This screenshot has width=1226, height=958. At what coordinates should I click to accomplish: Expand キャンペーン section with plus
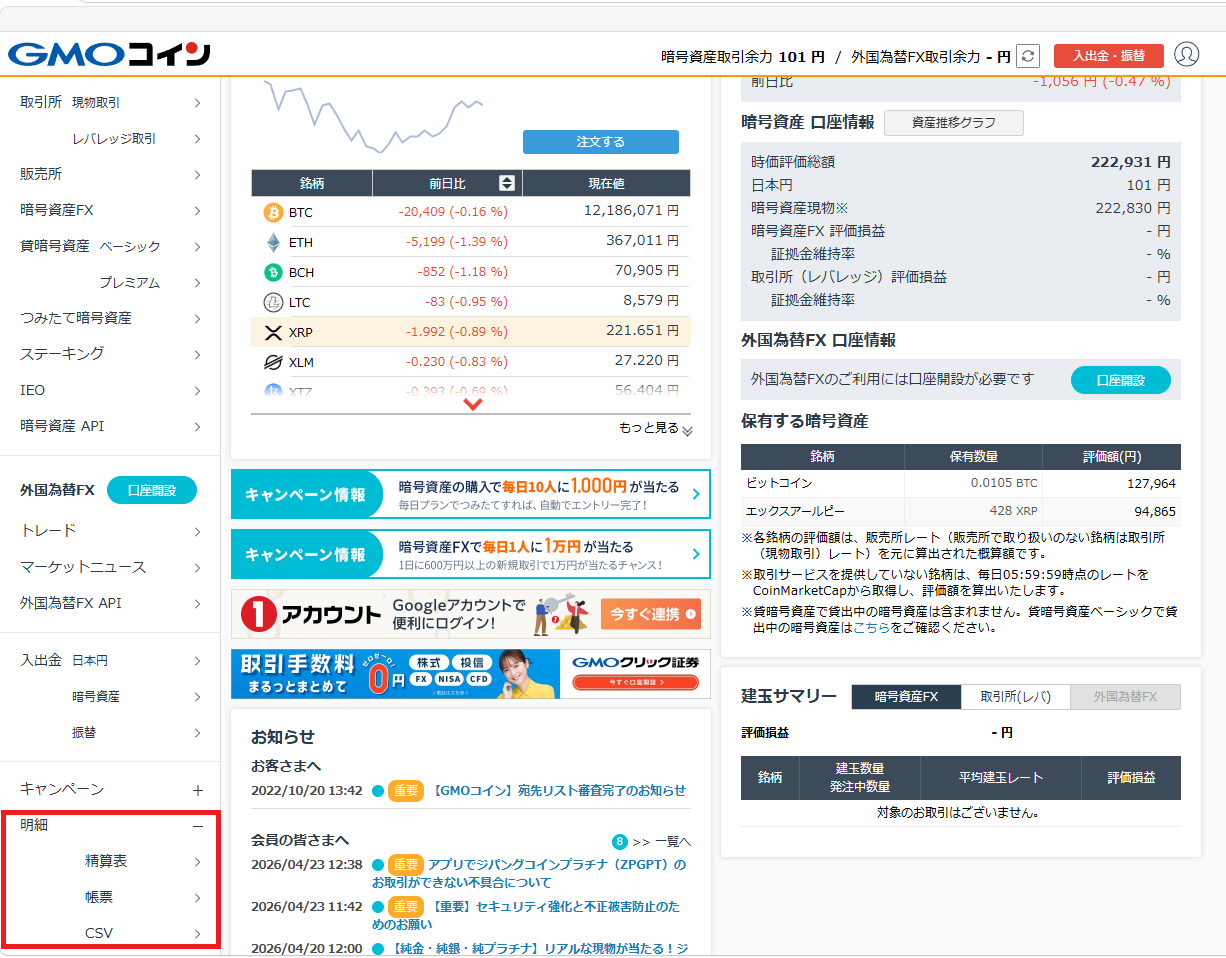tap(197, 790)
